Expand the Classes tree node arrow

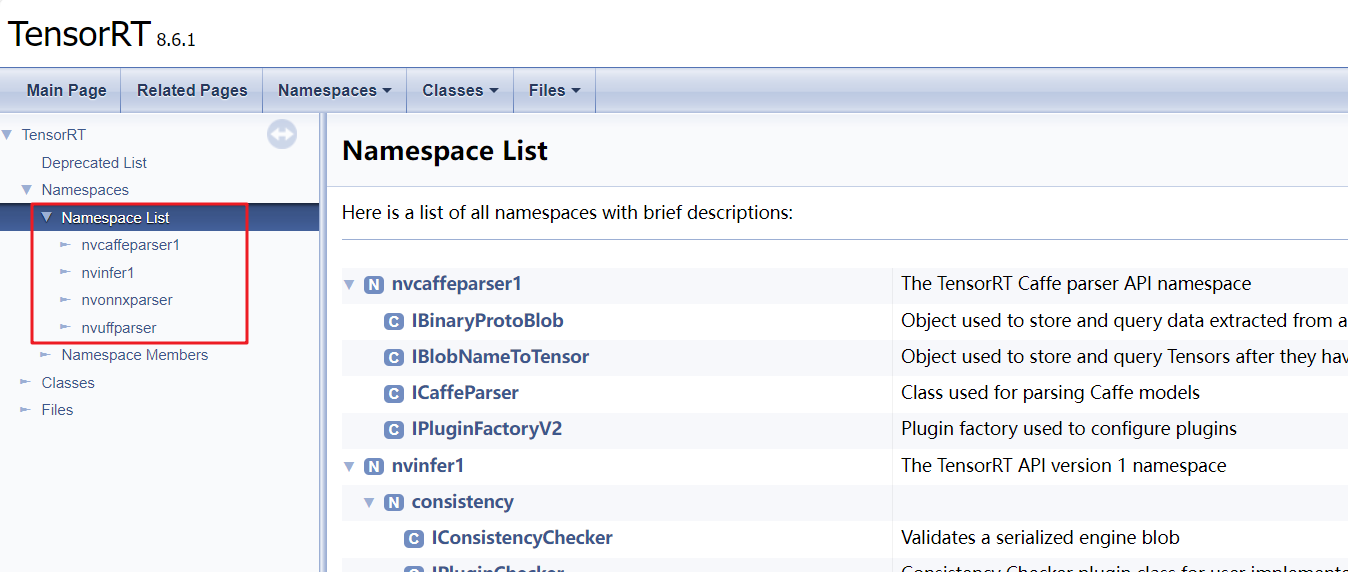pos(27,382)
